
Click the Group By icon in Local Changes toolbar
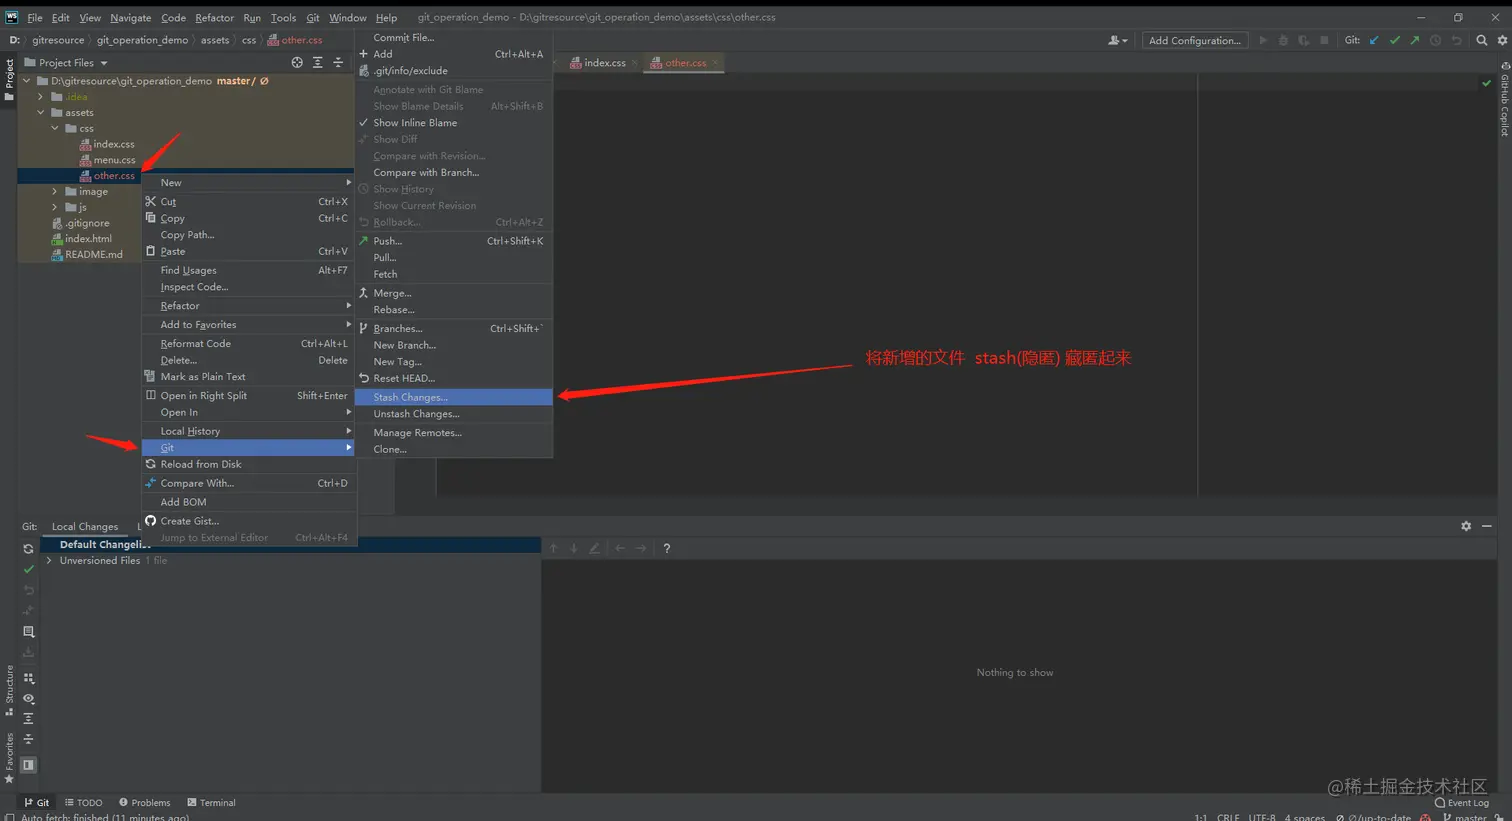[28, 678]
